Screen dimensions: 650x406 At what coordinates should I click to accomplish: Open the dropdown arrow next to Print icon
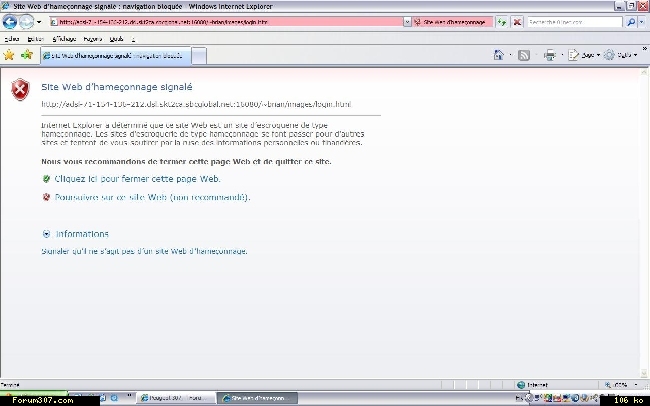562,55
